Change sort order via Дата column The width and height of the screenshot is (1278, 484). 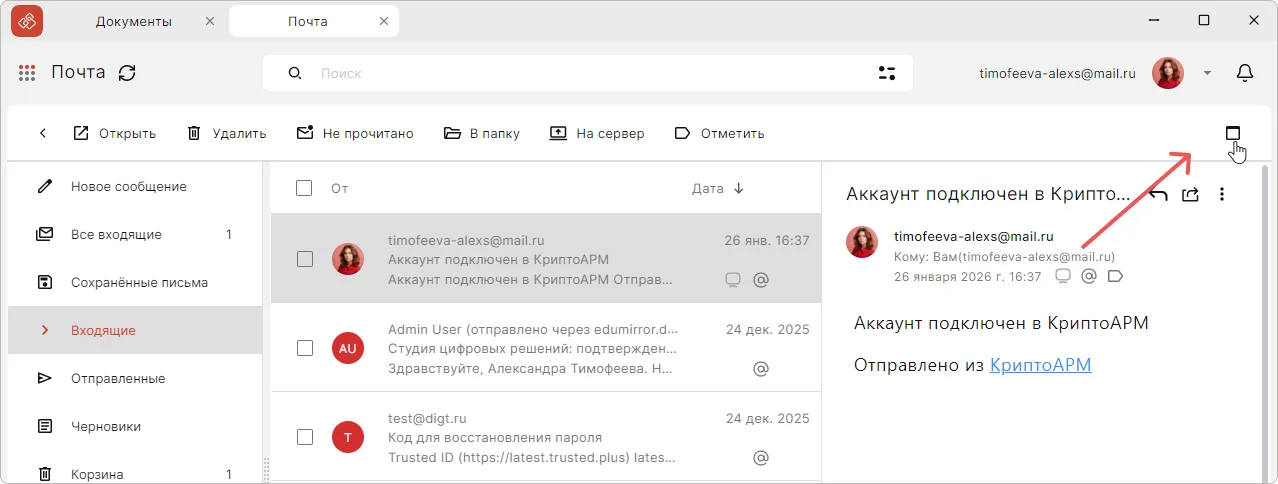pos(717,188)
